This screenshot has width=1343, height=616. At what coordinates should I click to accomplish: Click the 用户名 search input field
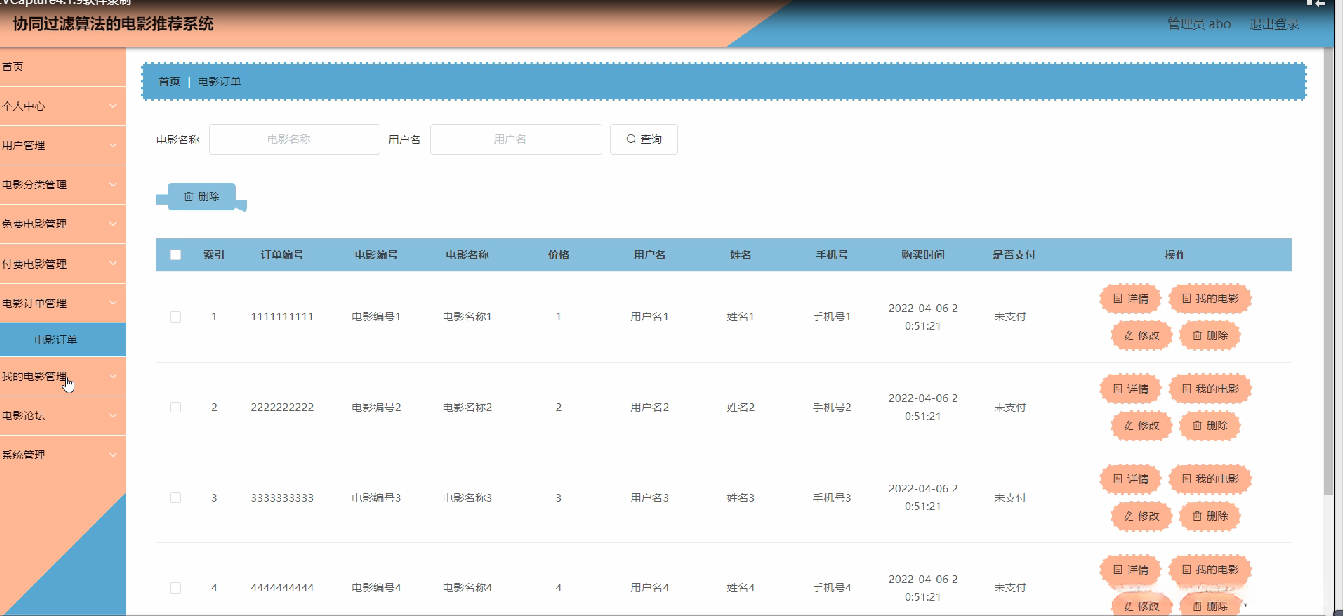pos(517,139)
